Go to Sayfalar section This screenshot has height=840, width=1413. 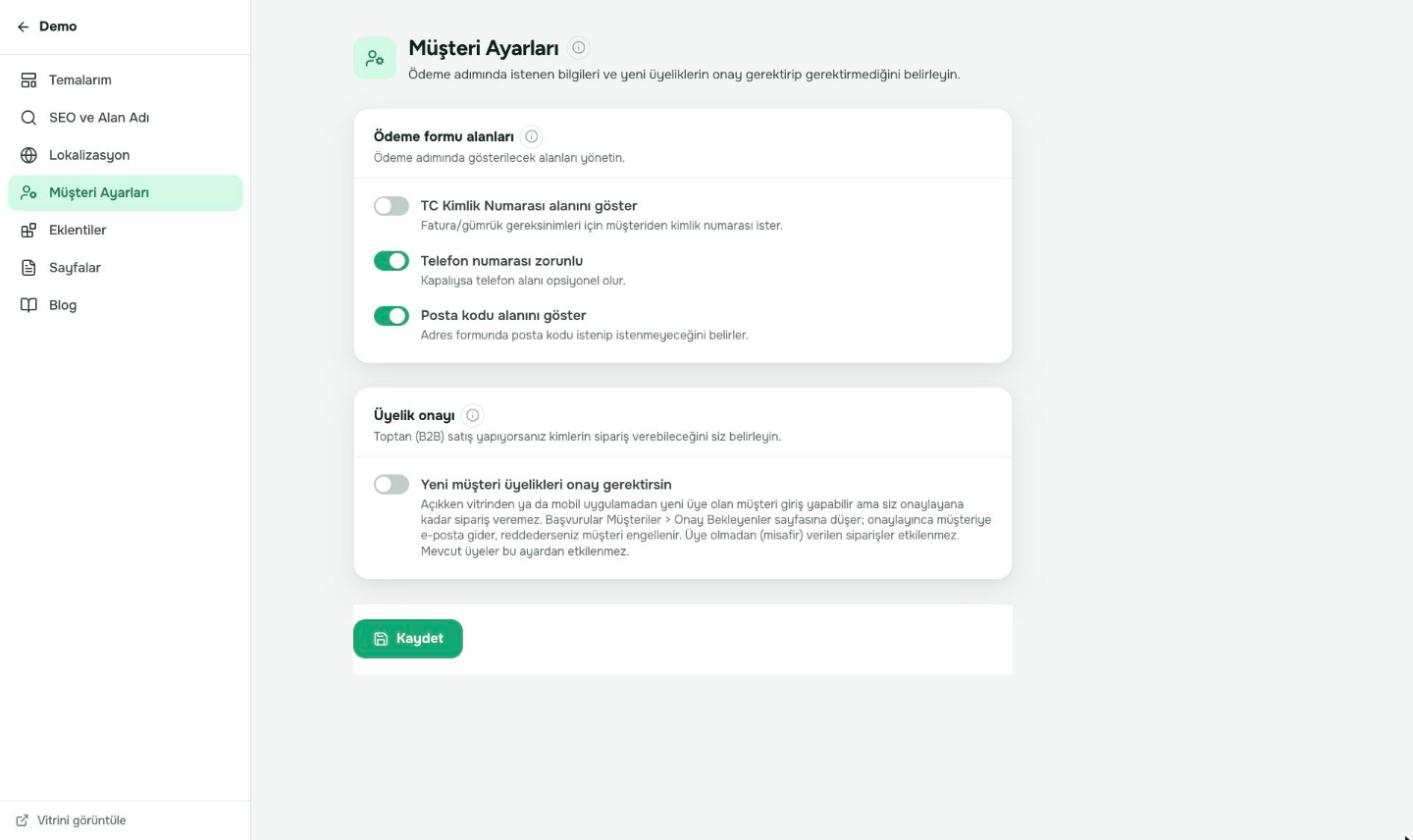point(125,268)
